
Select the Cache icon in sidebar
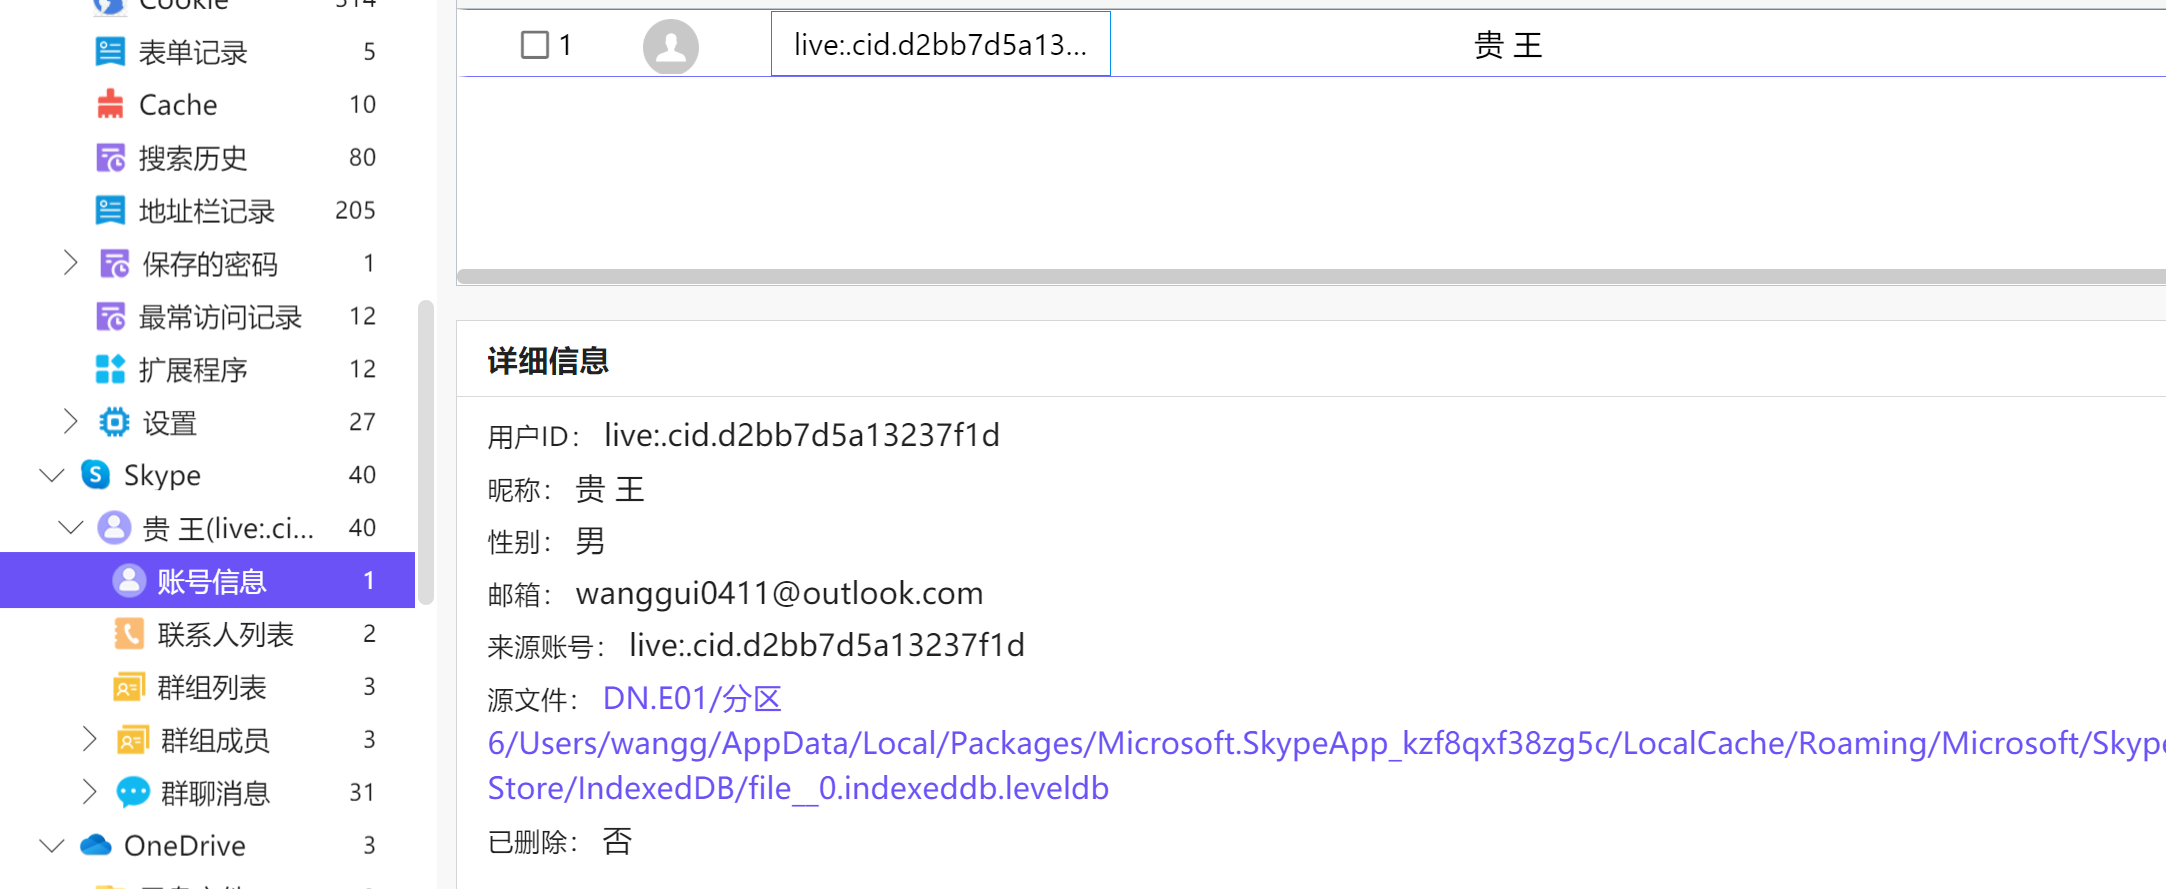coord(110,105)
